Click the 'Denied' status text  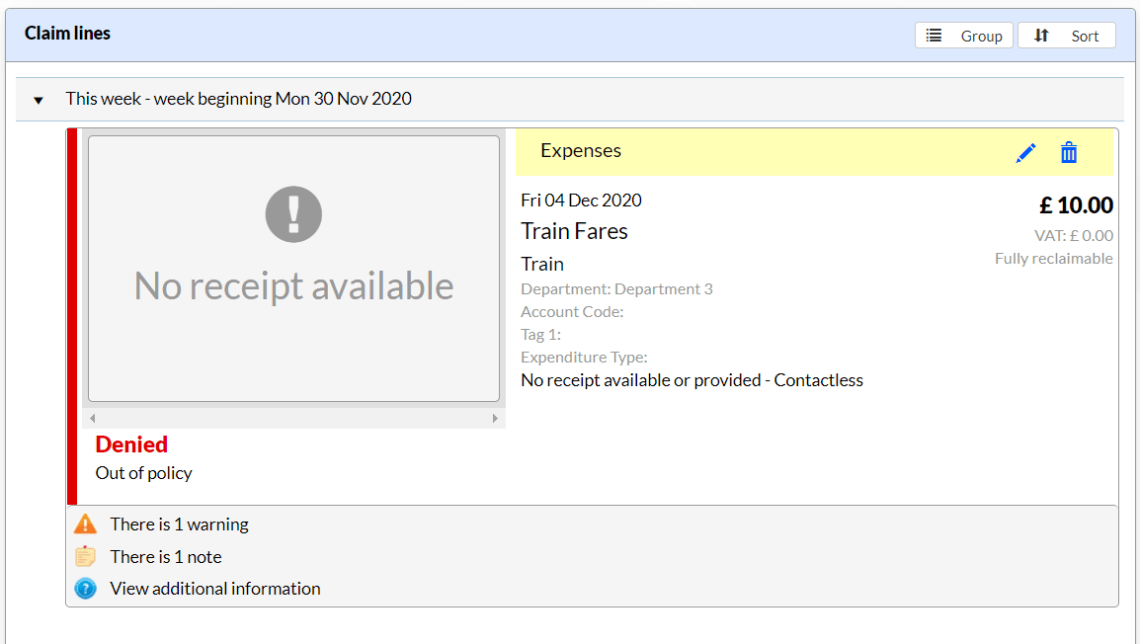(x=132, y=444)
